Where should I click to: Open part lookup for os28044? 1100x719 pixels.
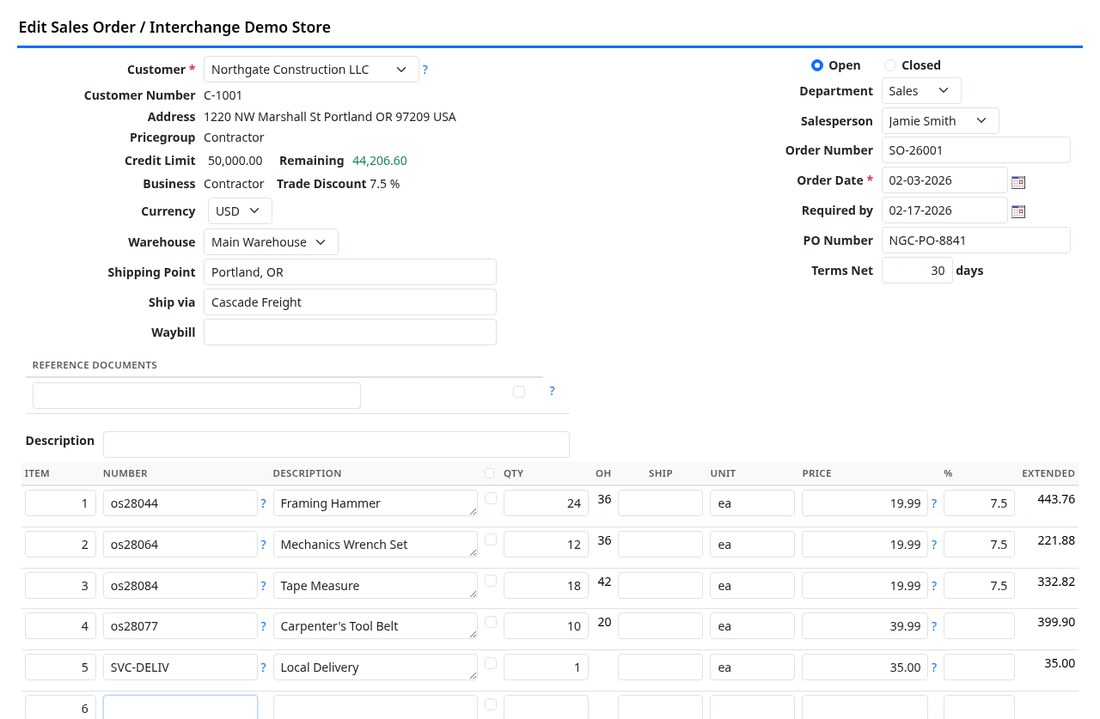(x=263, y=503)
